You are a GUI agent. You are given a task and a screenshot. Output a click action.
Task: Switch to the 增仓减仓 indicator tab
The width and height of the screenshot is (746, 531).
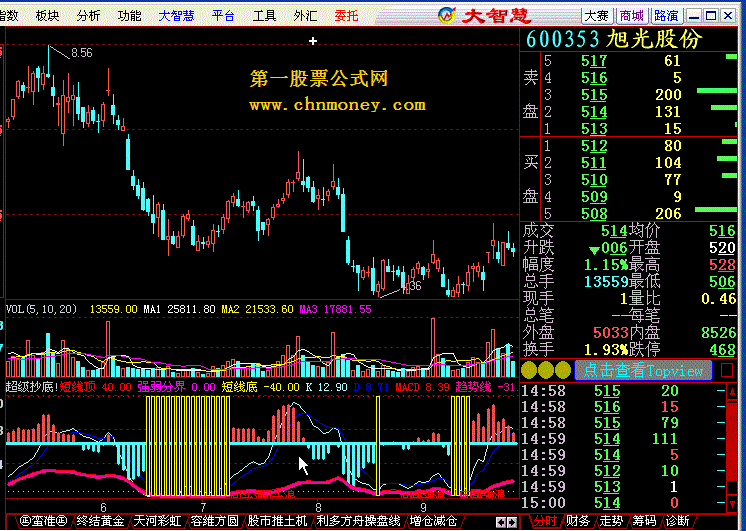[x=433, y=521]
